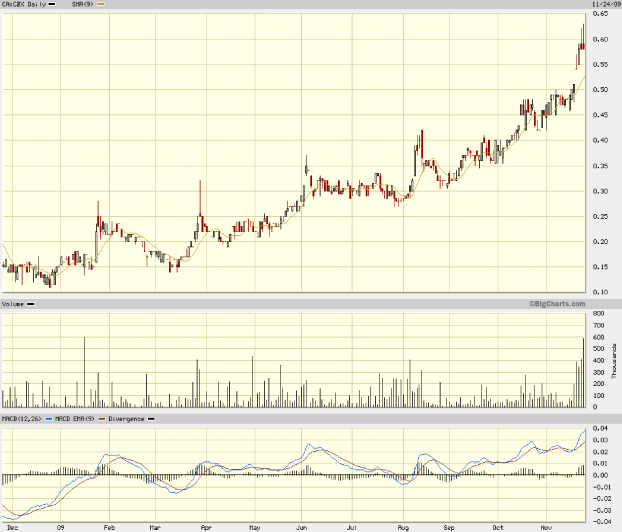Image resolution: width=622 pixels, height=532 pixels.
Task: Click the CA:CBX Daily legend label
Action: (22, 5)
